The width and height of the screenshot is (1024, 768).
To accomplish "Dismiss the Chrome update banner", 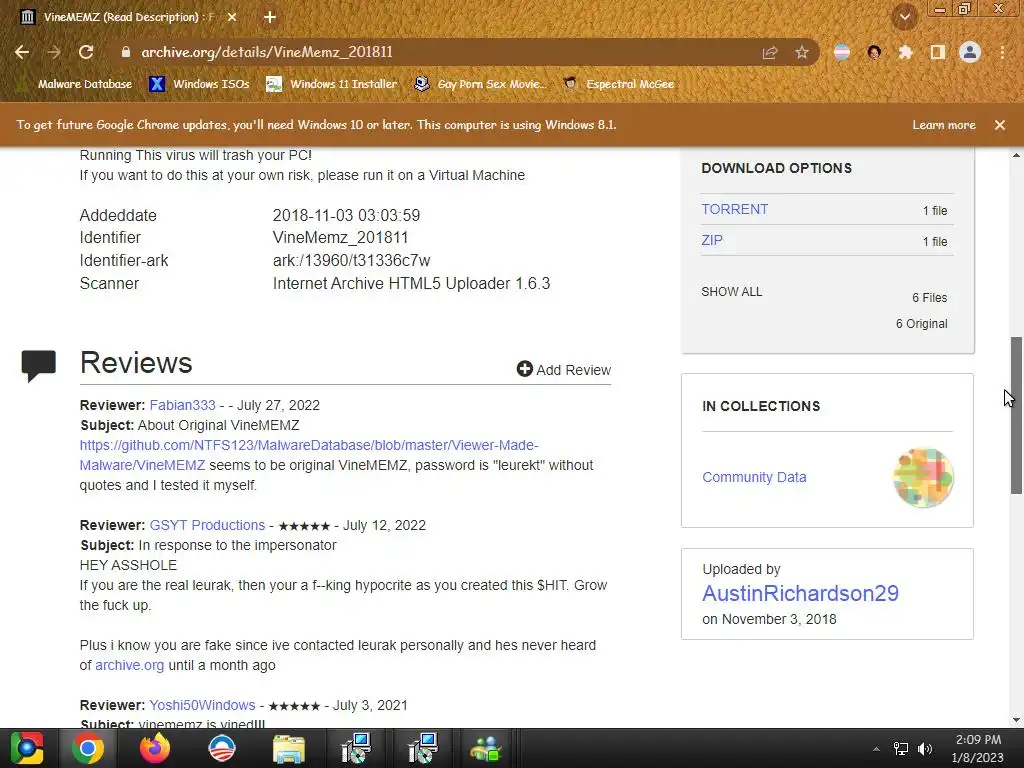I will coord(1000,125).
